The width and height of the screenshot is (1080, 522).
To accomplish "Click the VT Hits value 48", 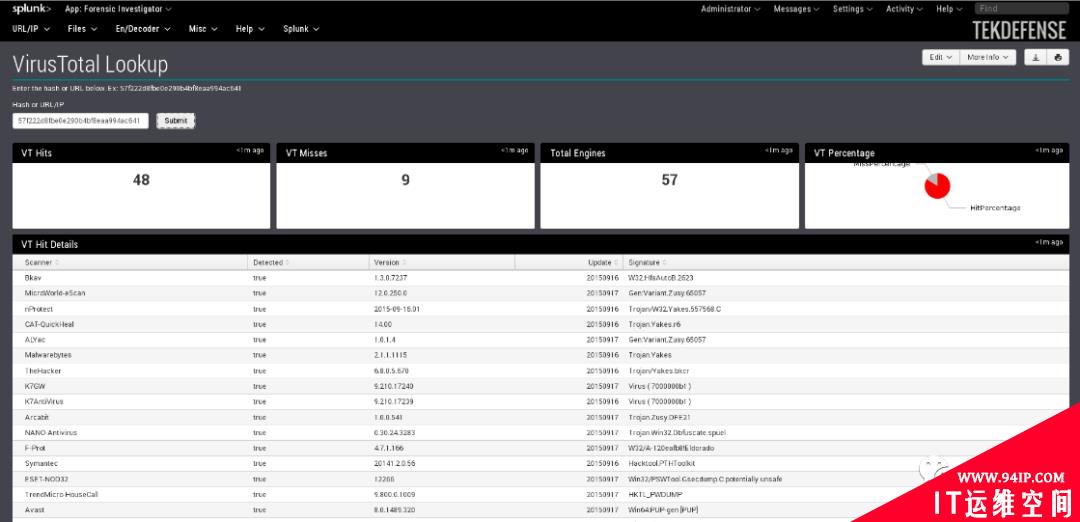I will (141, 180).
